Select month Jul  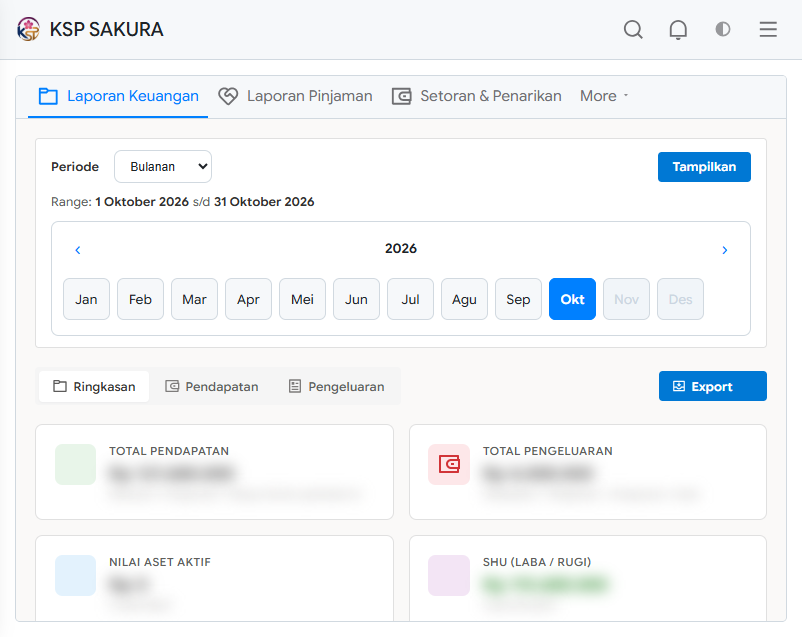[x=410, y=299]
